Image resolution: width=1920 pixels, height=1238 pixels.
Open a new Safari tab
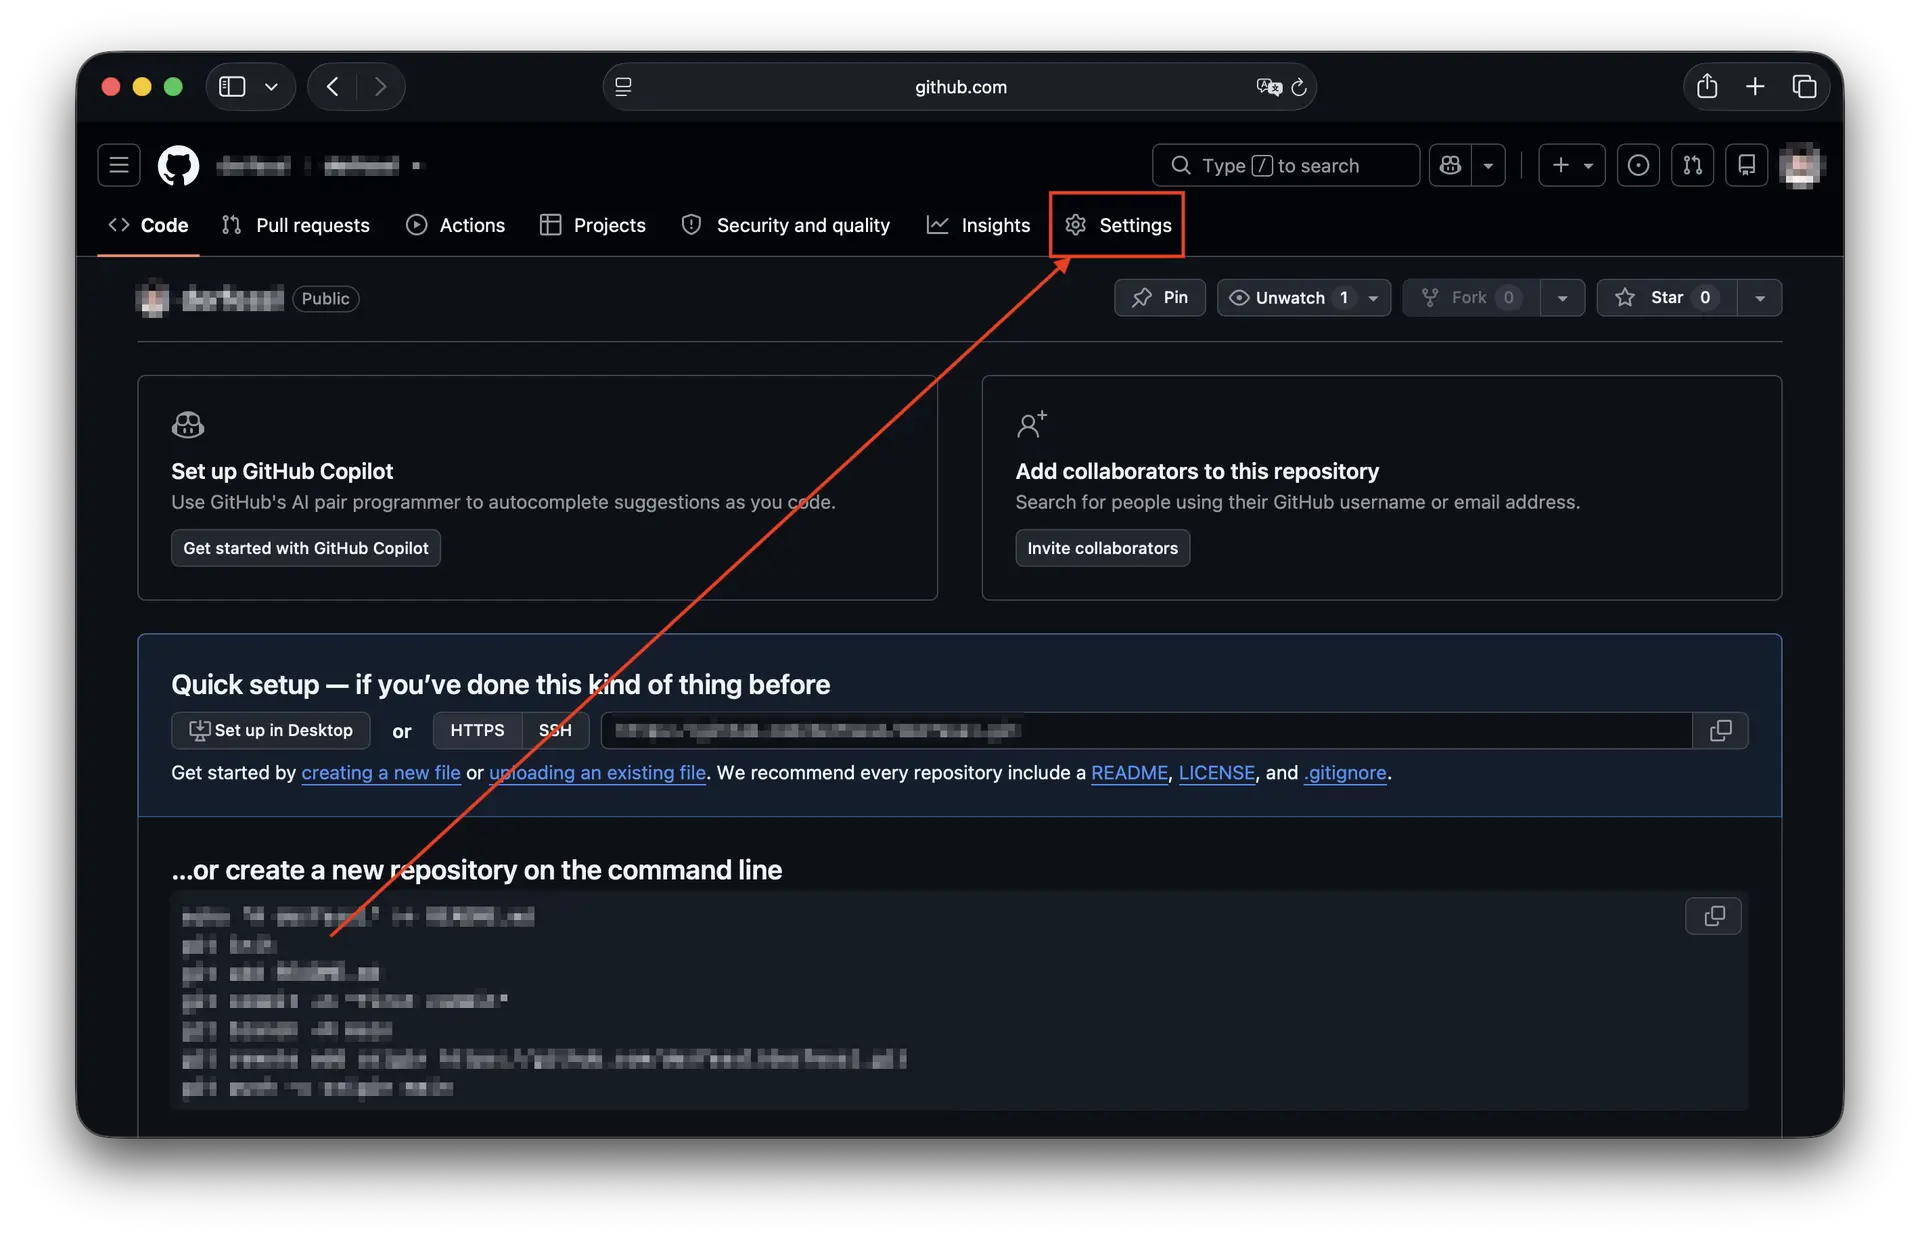pyautogui.click(x=1755, y=87)
